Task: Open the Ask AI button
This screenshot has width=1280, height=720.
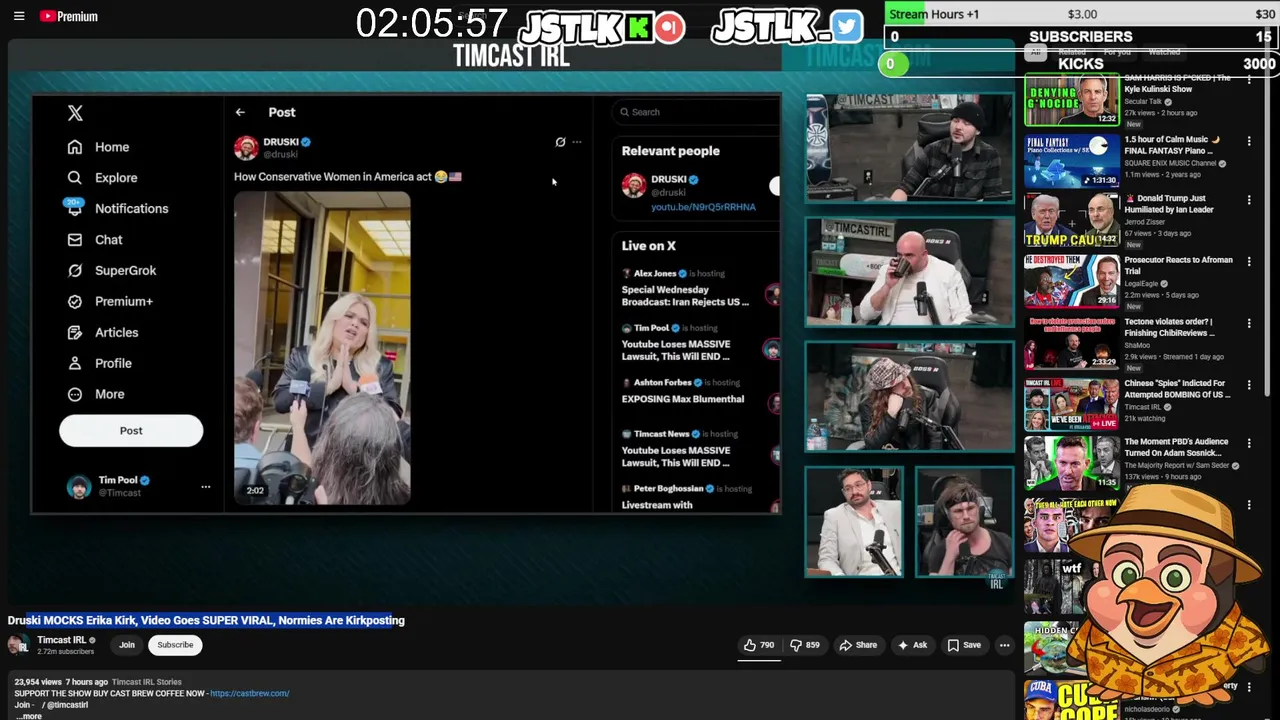Action: [912, 645]
